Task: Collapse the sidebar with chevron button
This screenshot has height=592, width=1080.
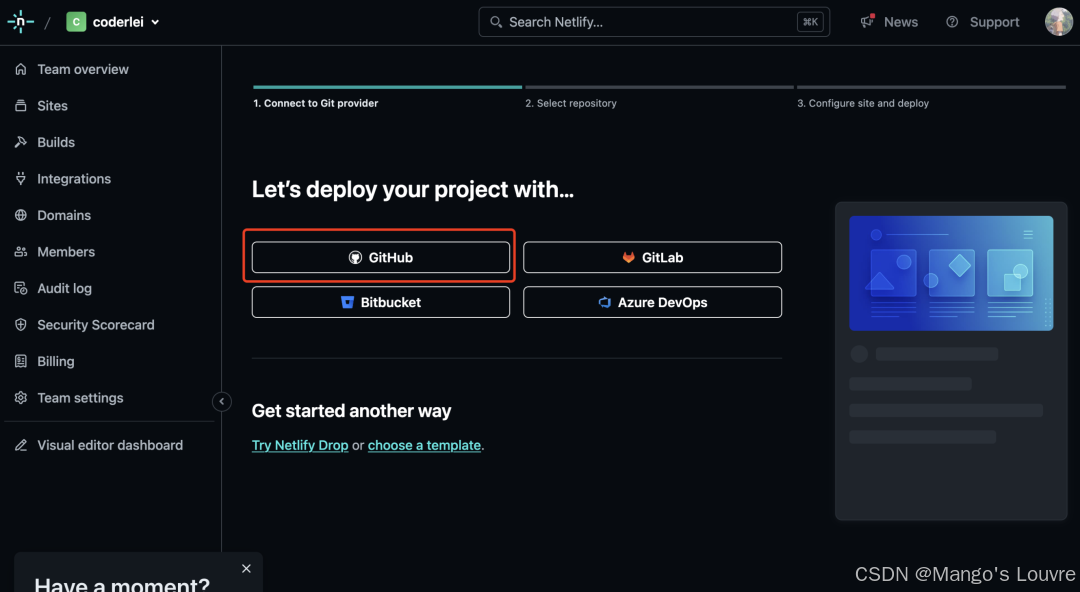Action: point(222,402)
